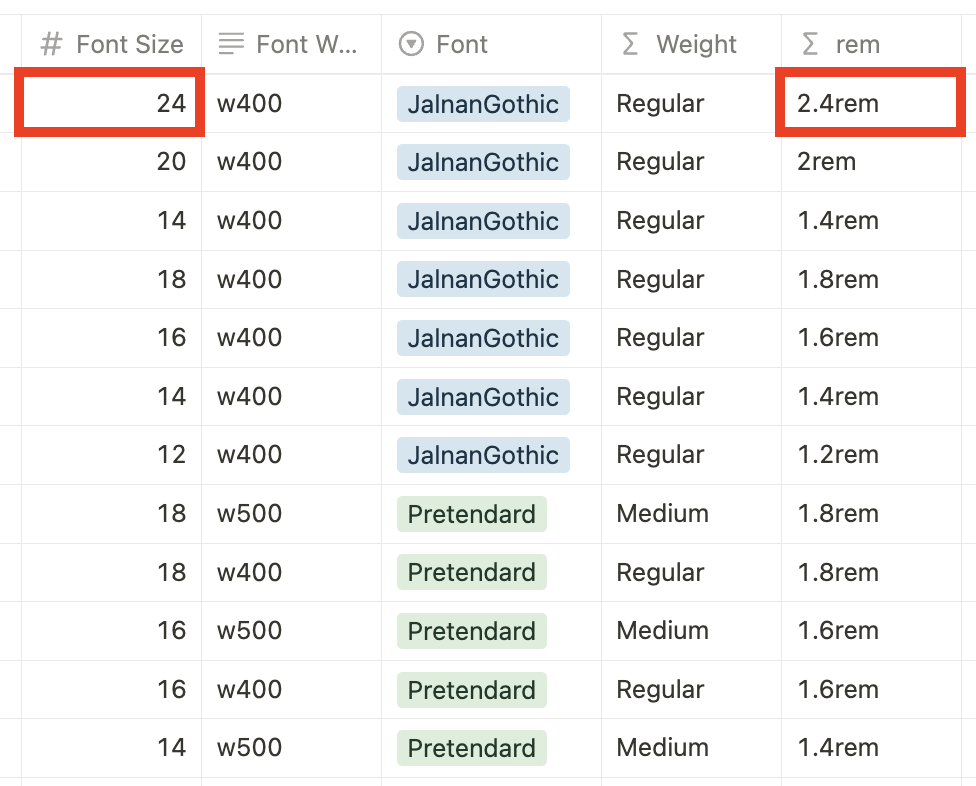Click the 2rem formula cell
Image resolution: width=976 pixels, height=786 pixels.
(871, 162)
